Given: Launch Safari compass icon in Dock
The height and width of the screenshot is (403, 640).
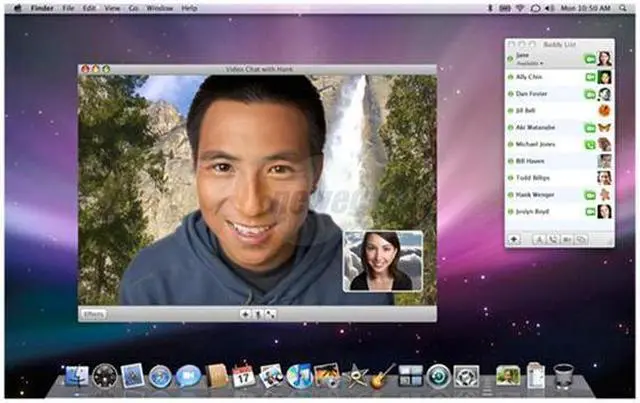Looking at the screenshot, I should 160,376.
